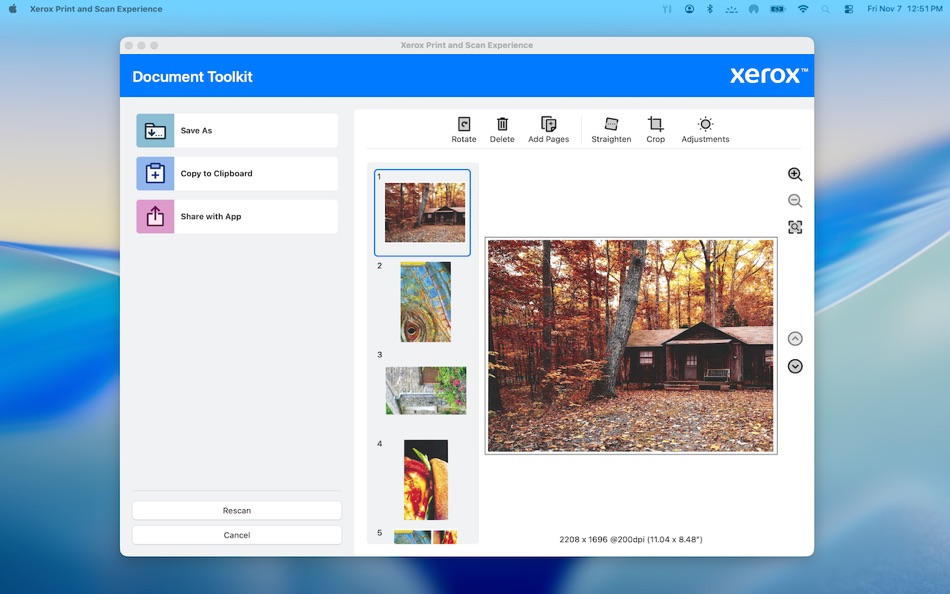
Task: Click the Copy to Clipboard option
Action: (x=236, y=173)
